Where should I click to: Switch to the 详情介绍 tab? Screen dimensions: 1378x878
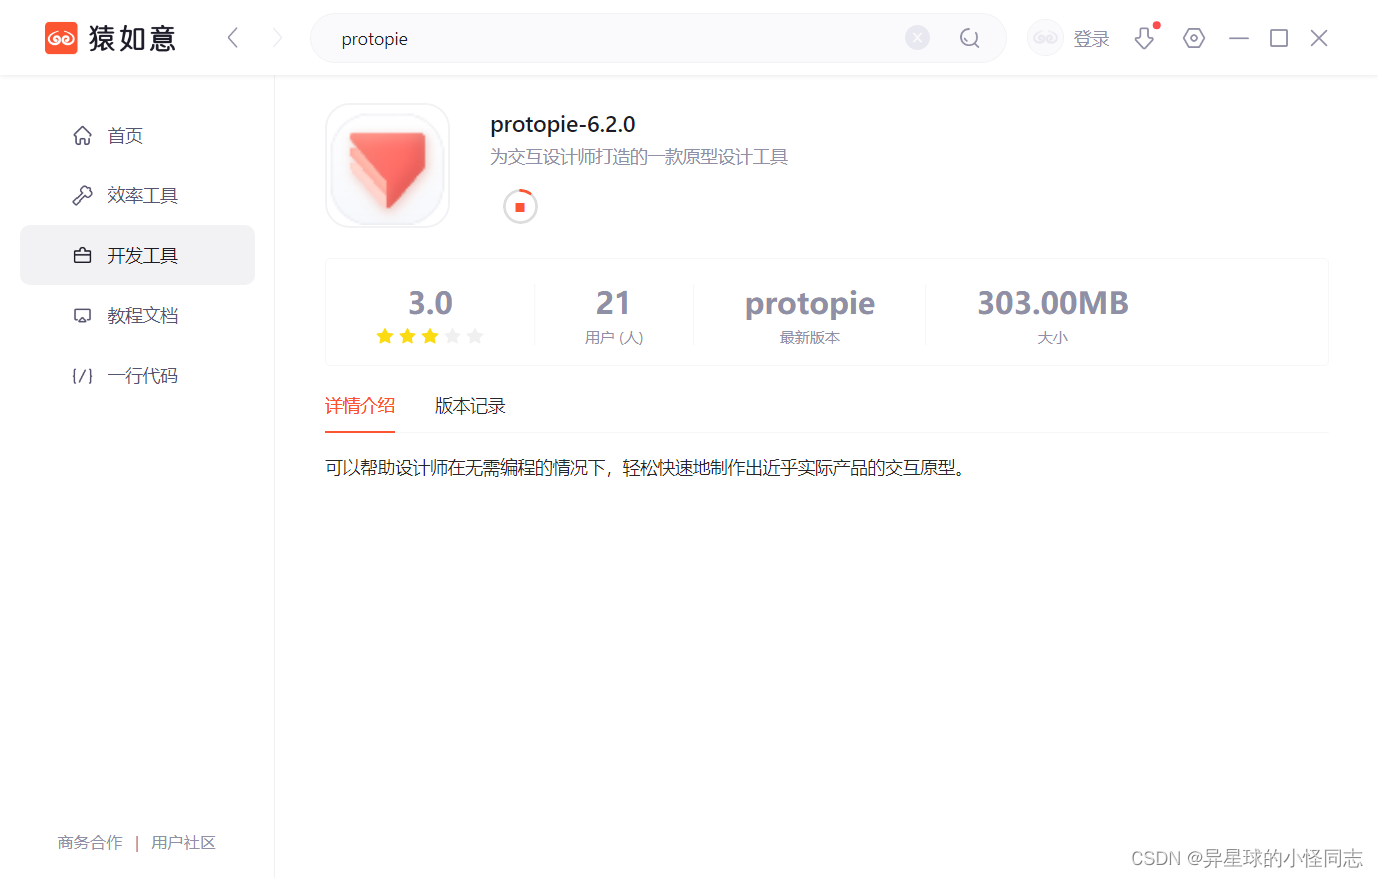(x=360, y=406)
